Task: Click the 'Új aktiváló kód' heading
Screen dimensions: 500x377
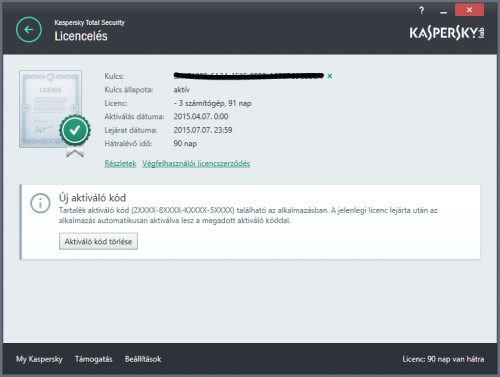Action: [92, 198]
